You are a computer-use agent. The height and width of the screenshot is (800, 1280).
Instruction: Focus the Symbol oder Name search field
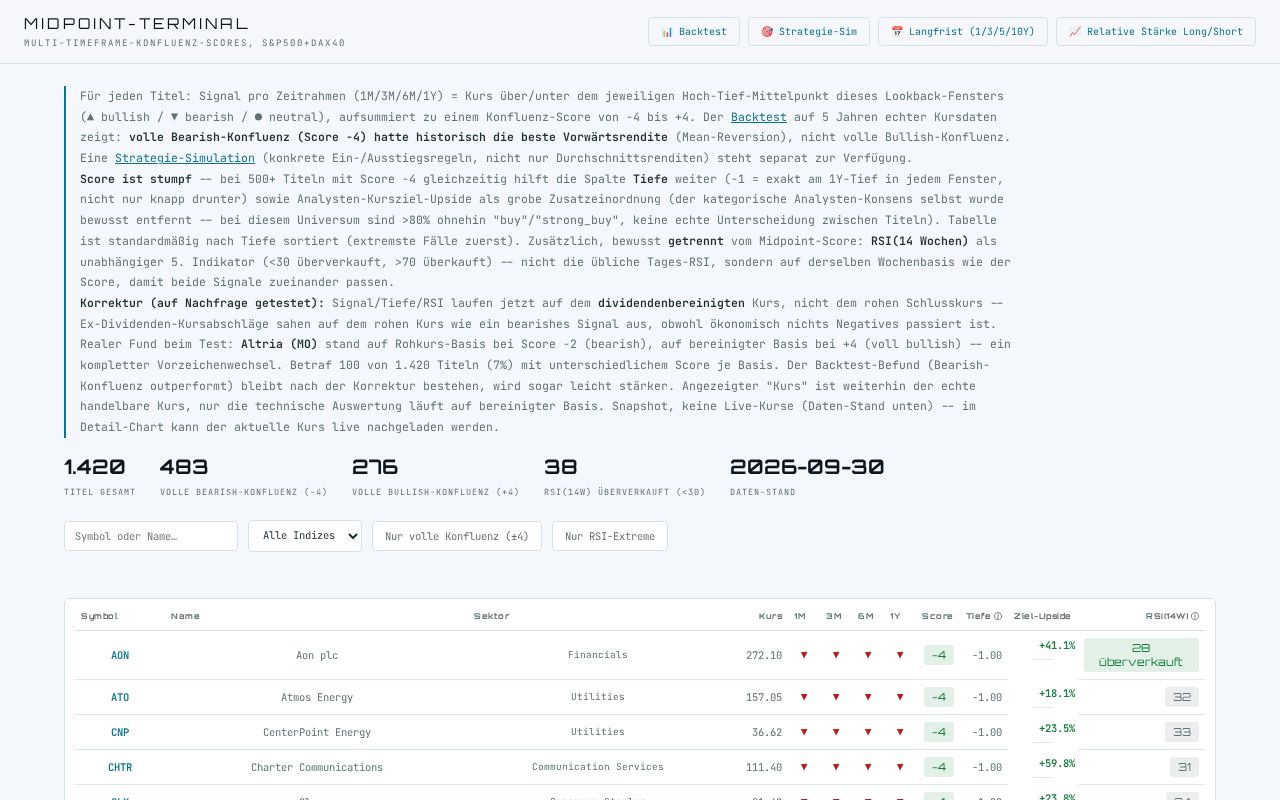[151, 536]
